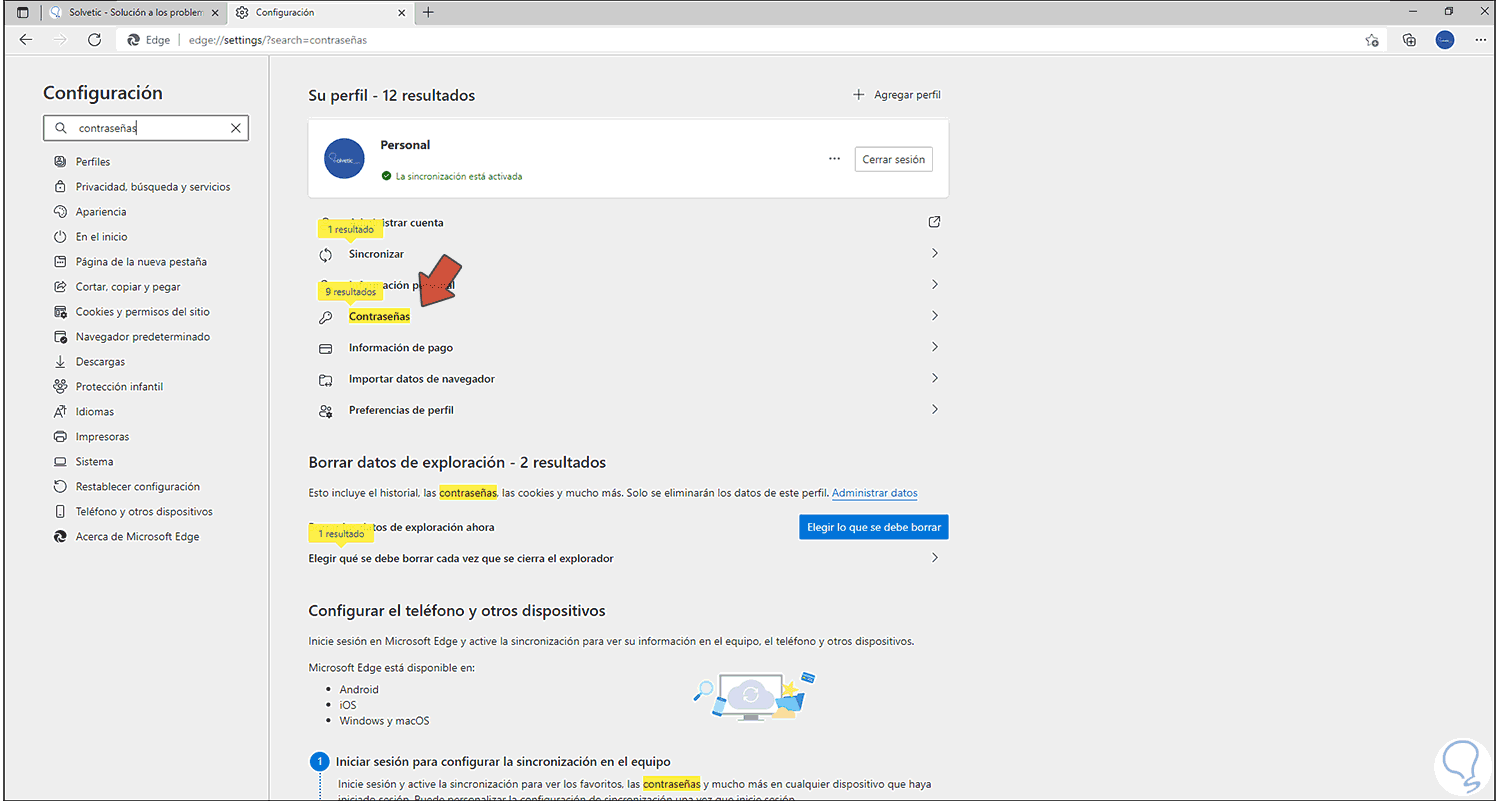This screenshot has height=801, width=1500.
Task: Open the Collections toolbar icon
Action: pos(1409,40)
